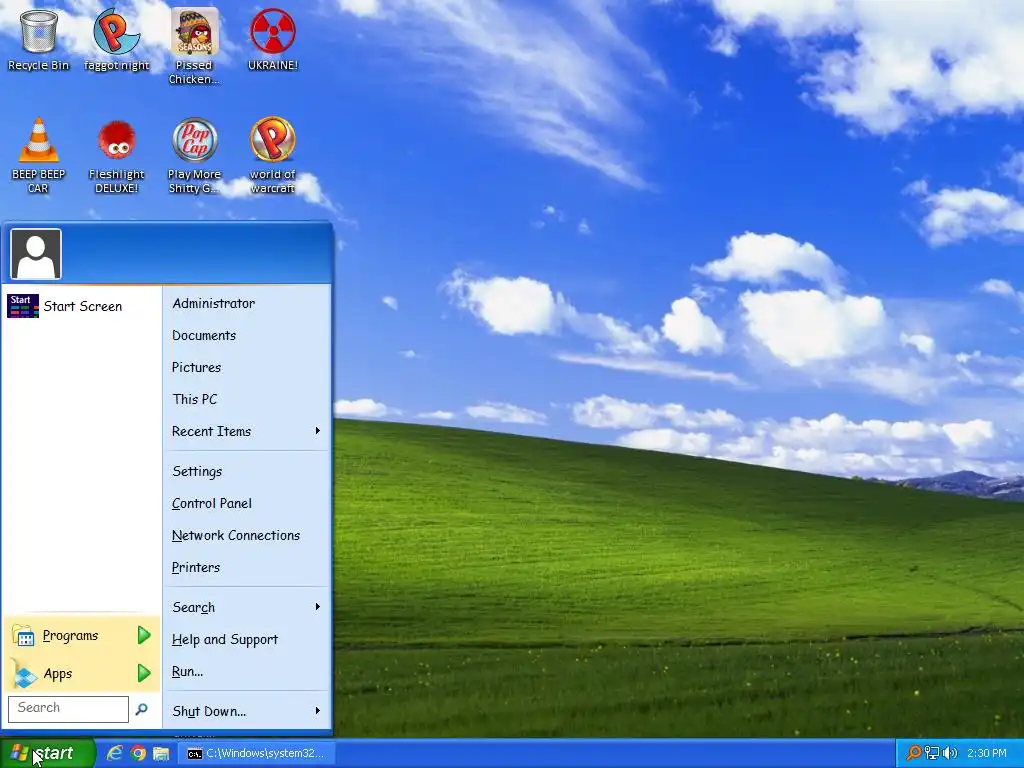Click the Apps label in Start menu
This screenshot has height=768, width=1024.
(57, 674)
